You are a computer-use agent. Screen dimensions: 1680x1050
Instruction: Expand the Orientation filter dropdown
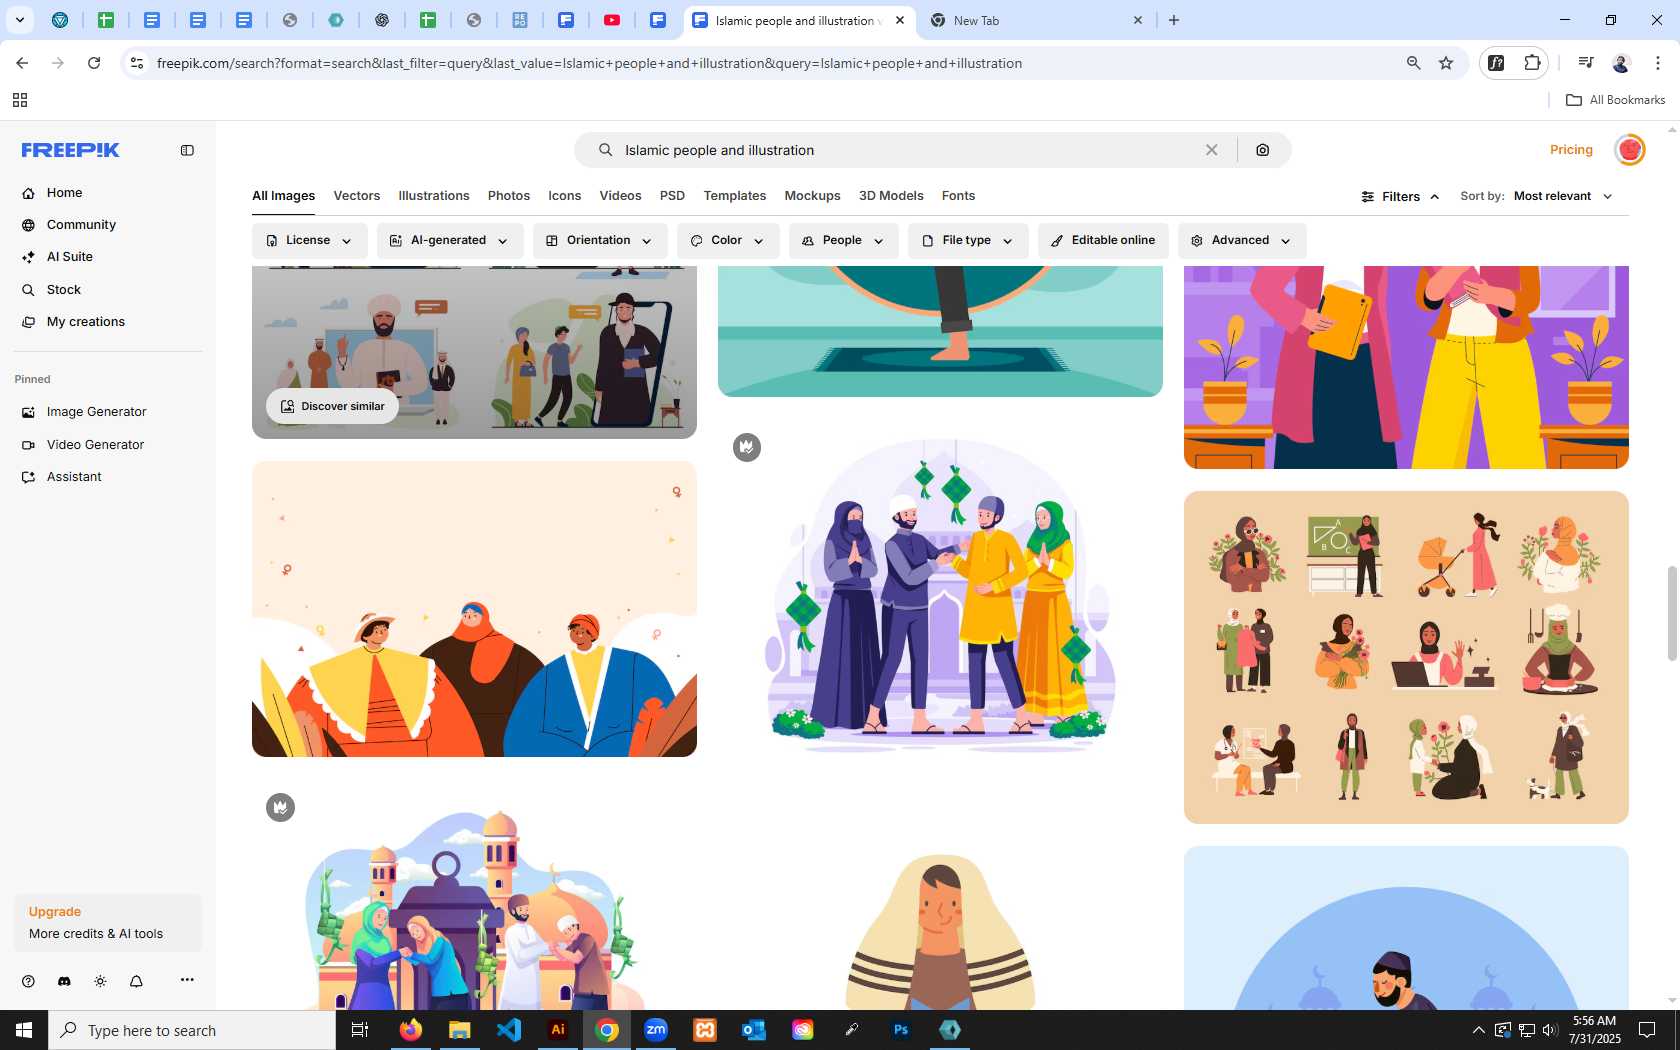point(600,241)
